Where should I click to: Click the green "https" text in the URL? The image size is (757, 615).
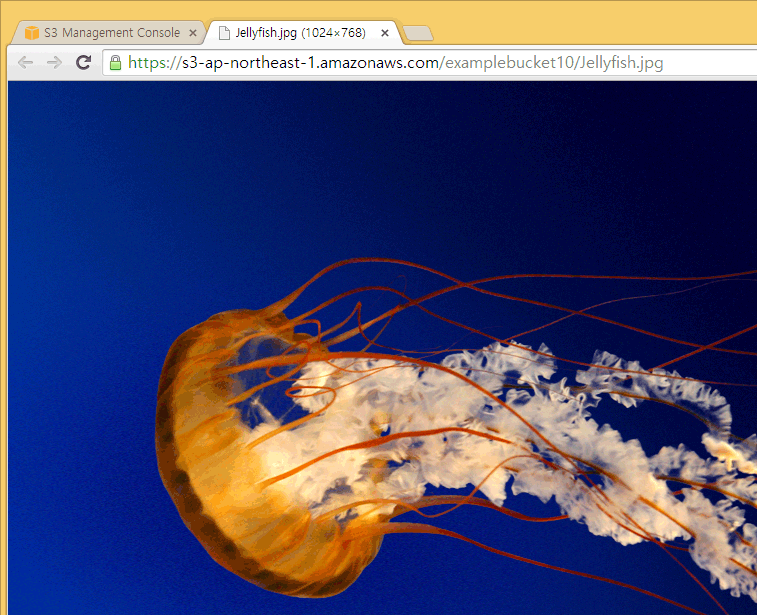coord(148,63)
